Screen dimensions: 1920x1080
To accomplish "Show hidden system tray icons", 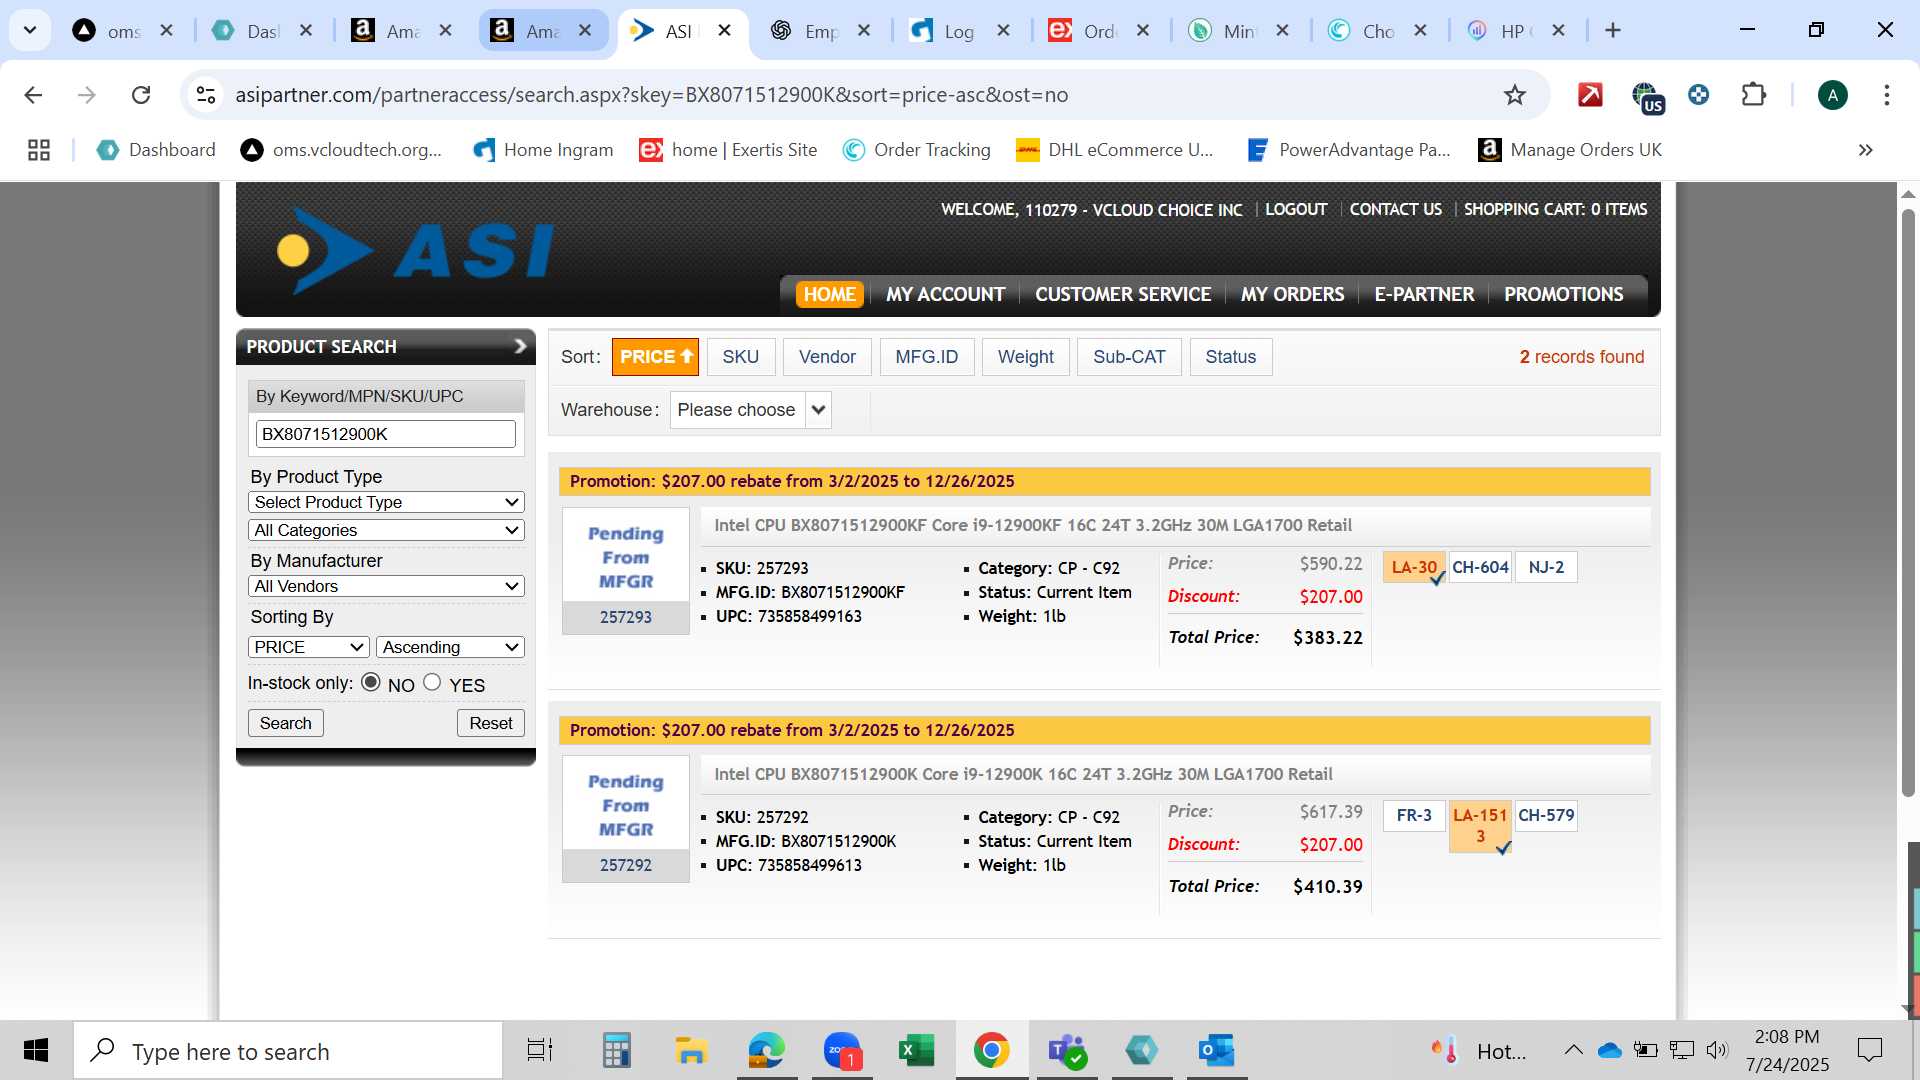I will tap(1573, 1050).
